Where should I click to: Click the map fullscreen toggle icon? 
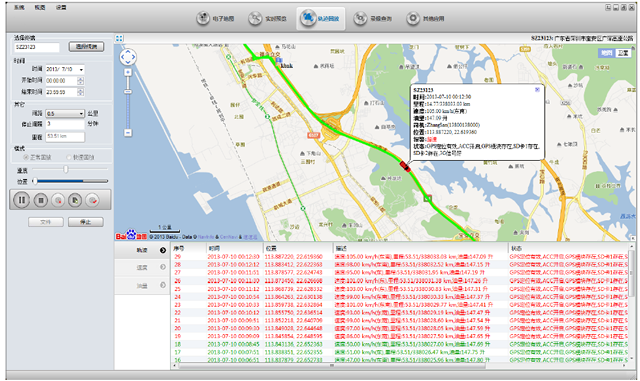119,38
